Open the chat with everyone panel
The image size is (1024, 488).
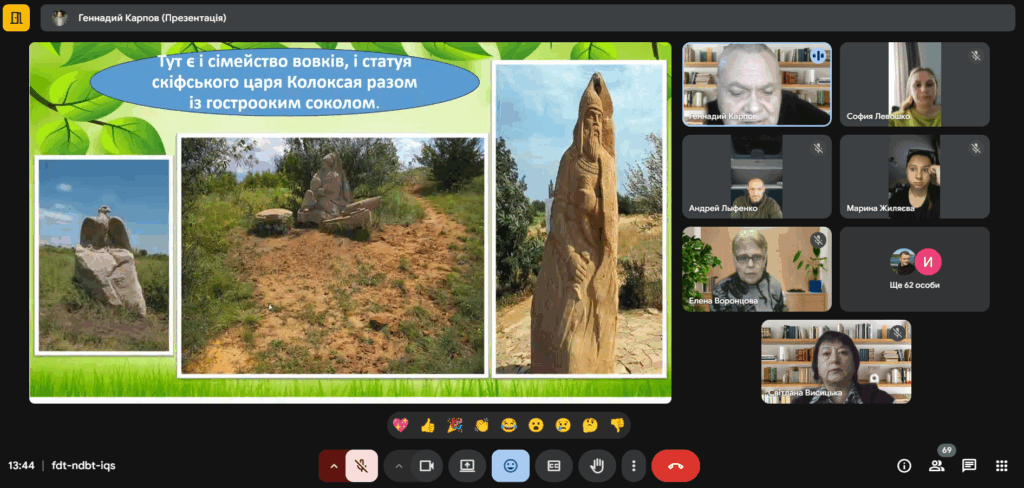(x=969, y=466)
